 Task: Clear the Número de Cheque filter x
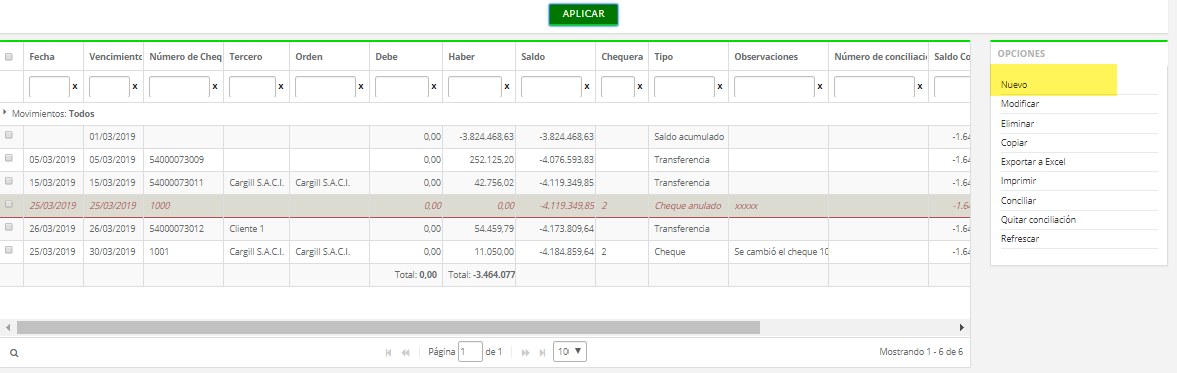pyautogui.click(x=215, y=87)
